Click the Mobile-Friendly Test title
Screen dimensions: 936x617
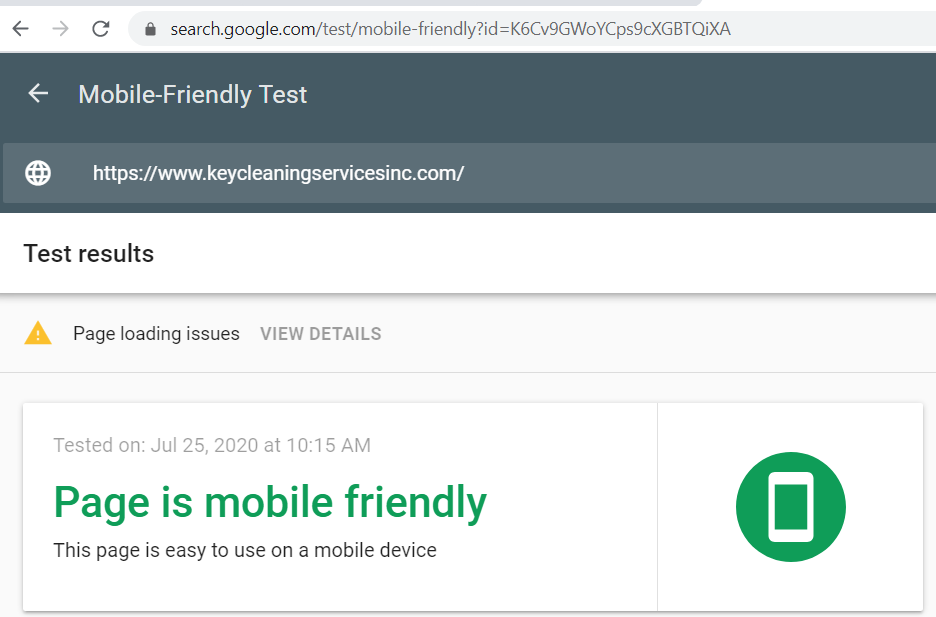193,95
